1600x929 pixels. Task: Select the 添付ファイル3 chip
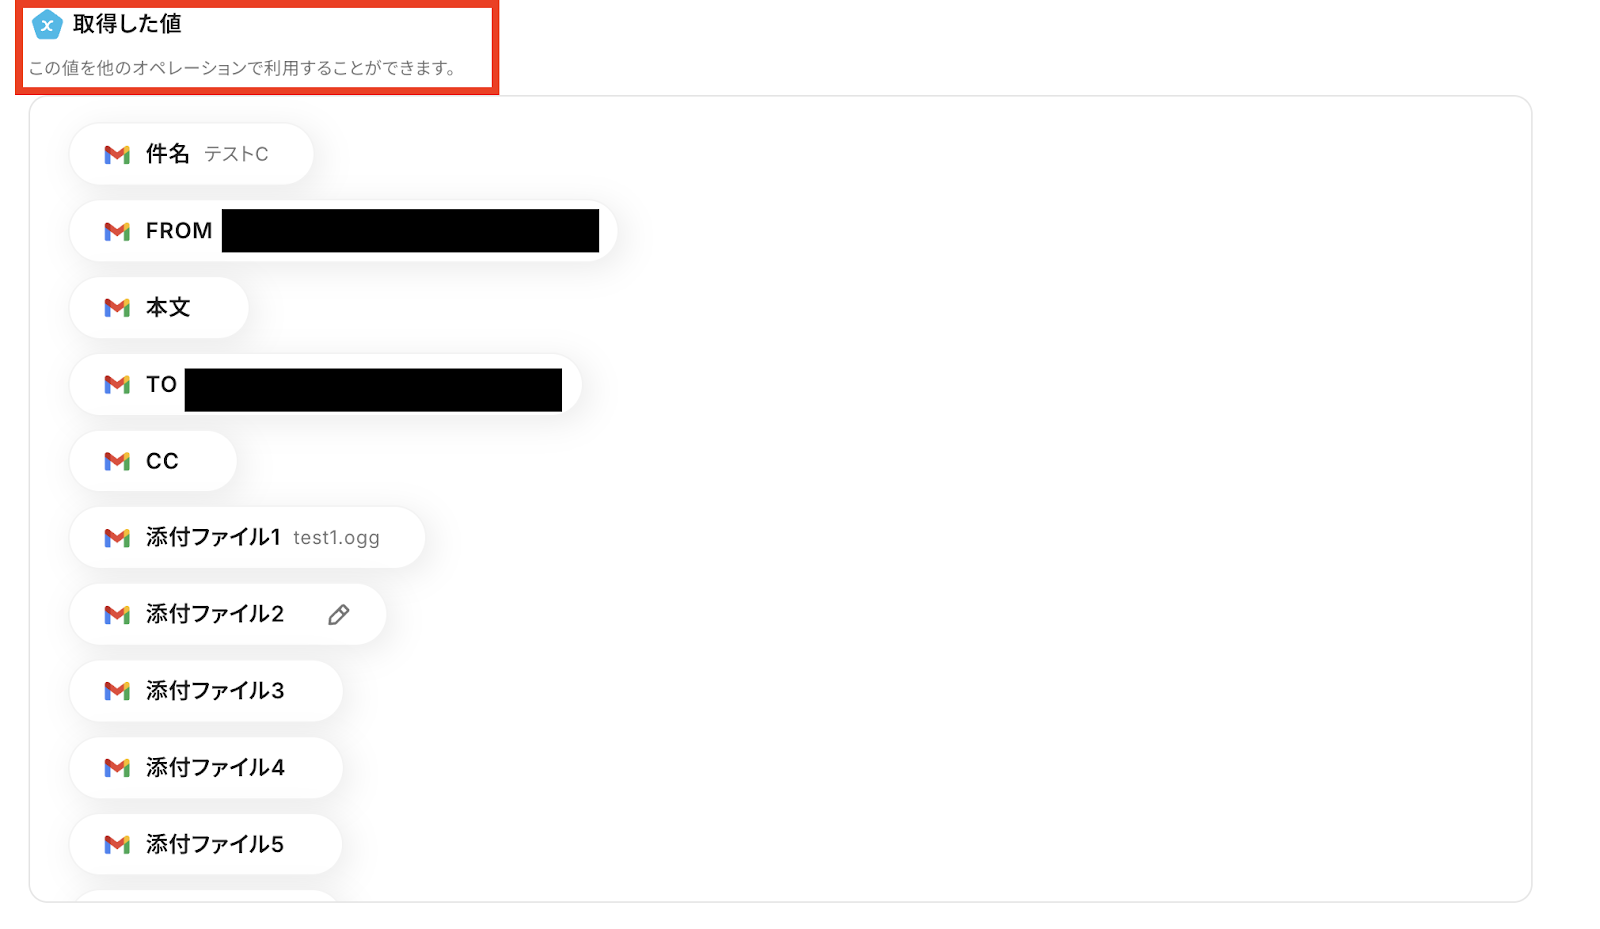click(206, 691)
